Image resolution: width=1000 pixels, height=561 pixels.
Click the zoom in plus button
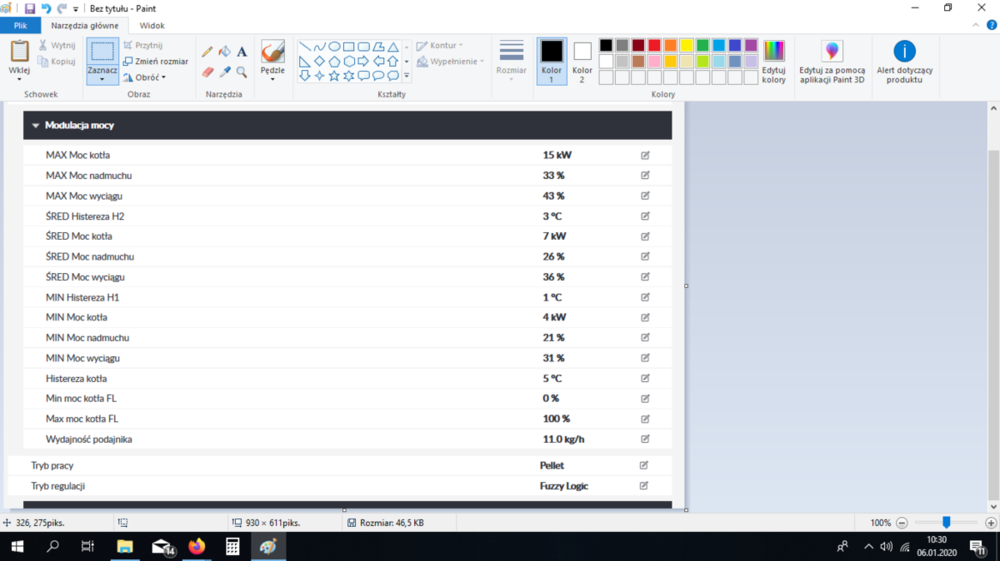coord(991,523)
